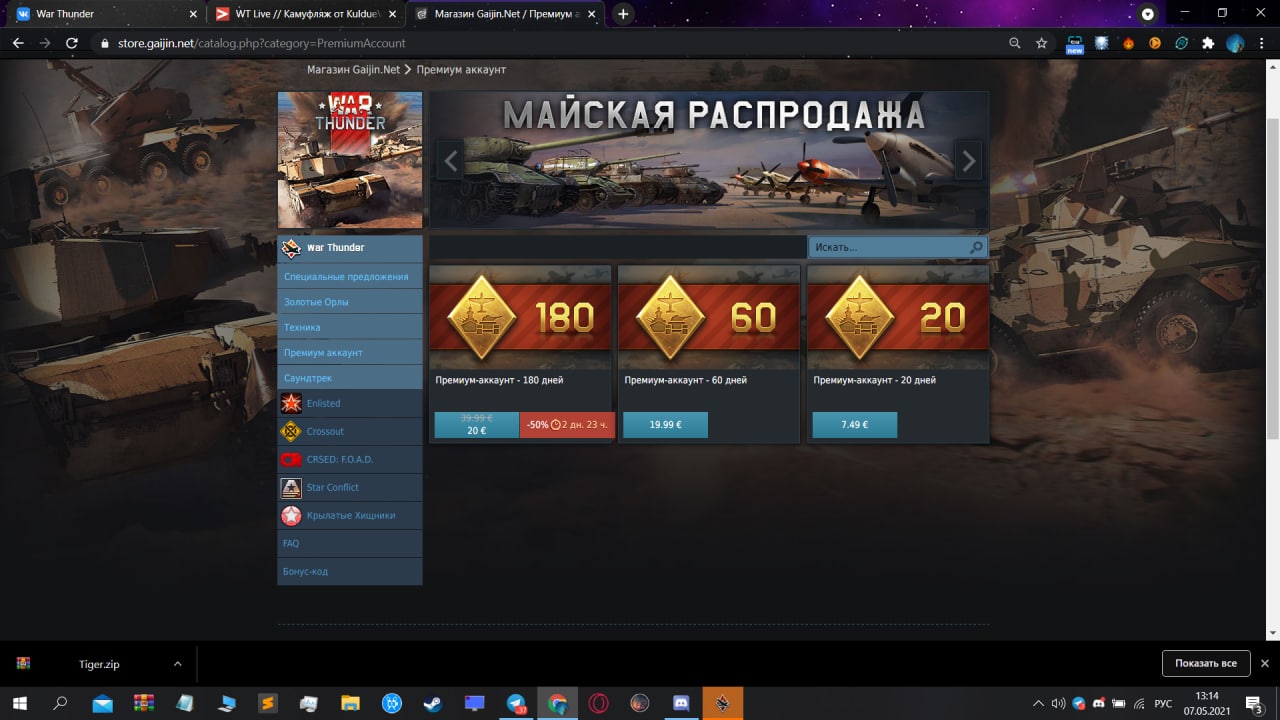
Task: Close the WT Live tab
Action: click(x=393, y=14)
